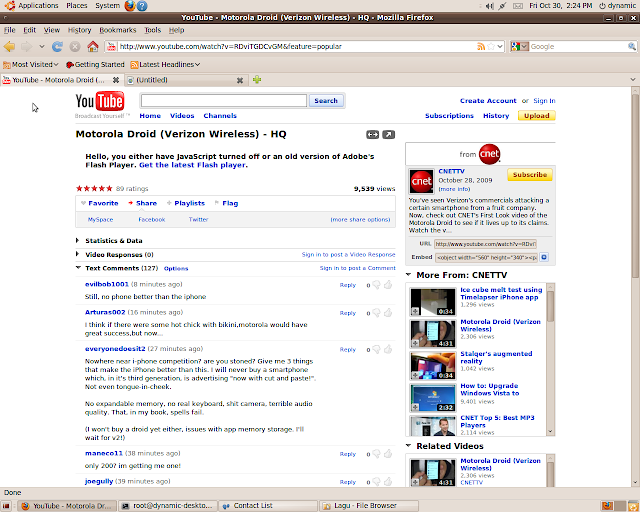Open the Share tab under the video
Viewport: 640px width, 512px height.
click(x=142, y=203)
